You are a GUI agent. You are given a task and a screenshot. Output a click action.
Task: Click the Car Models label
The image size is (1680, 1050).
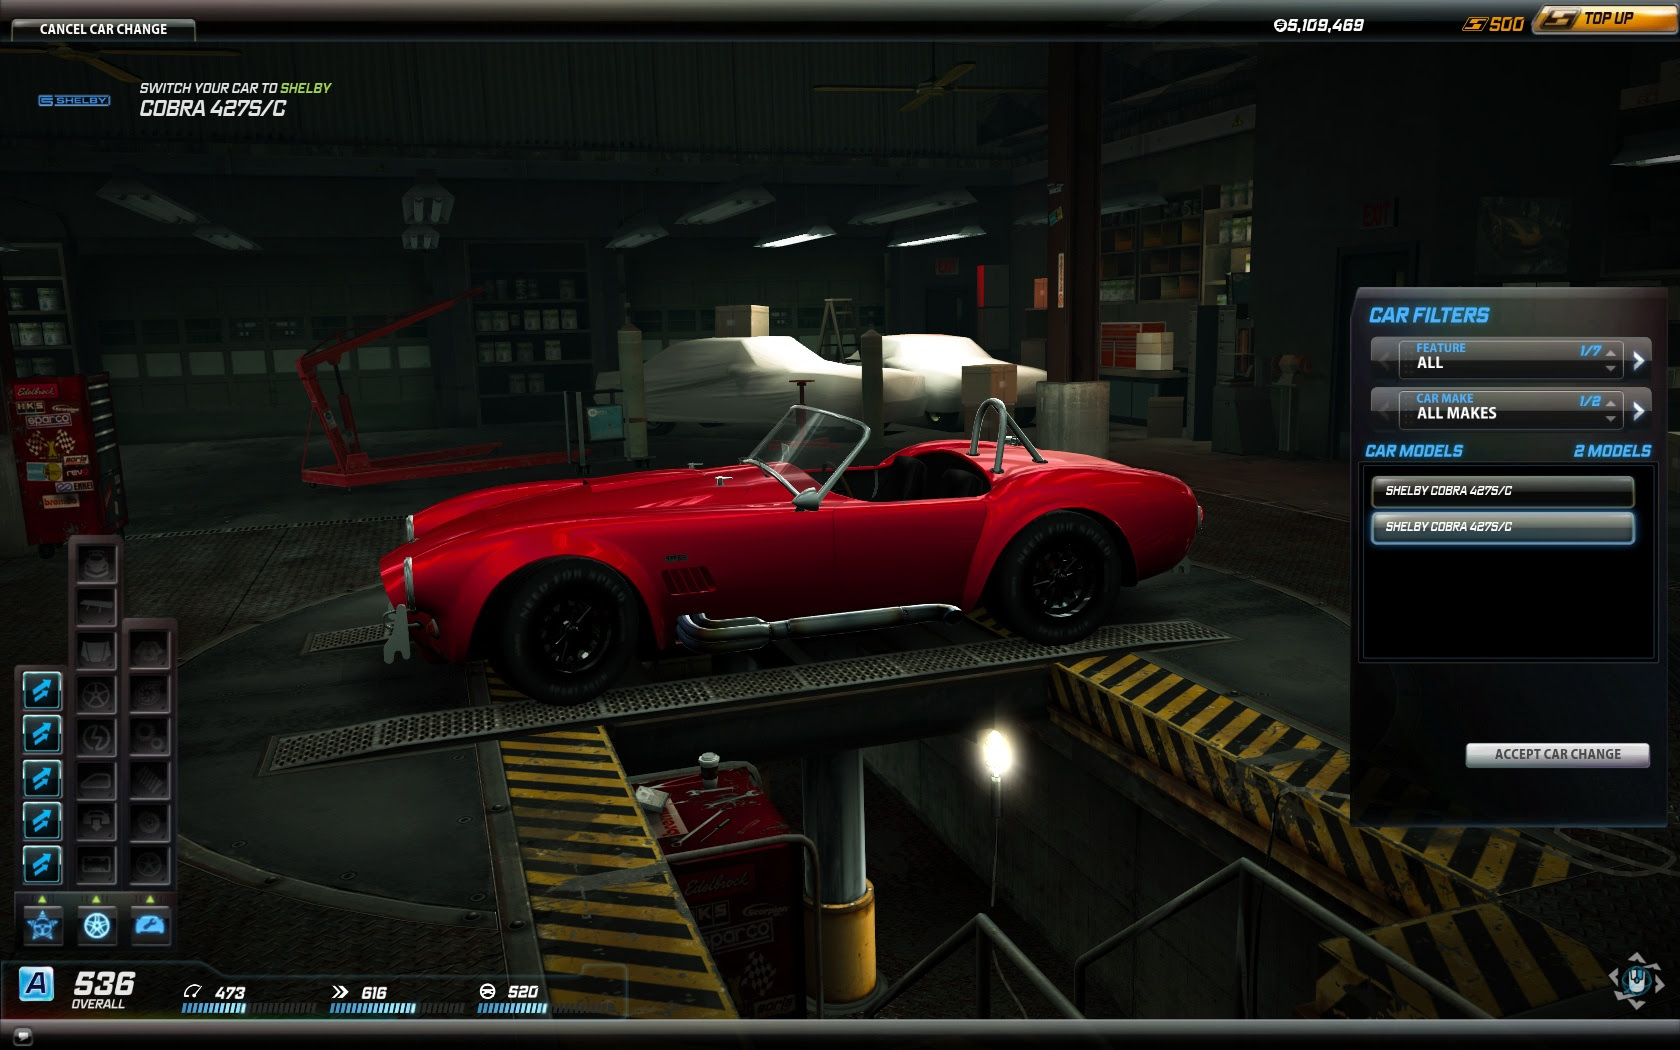coord(1413,451)
